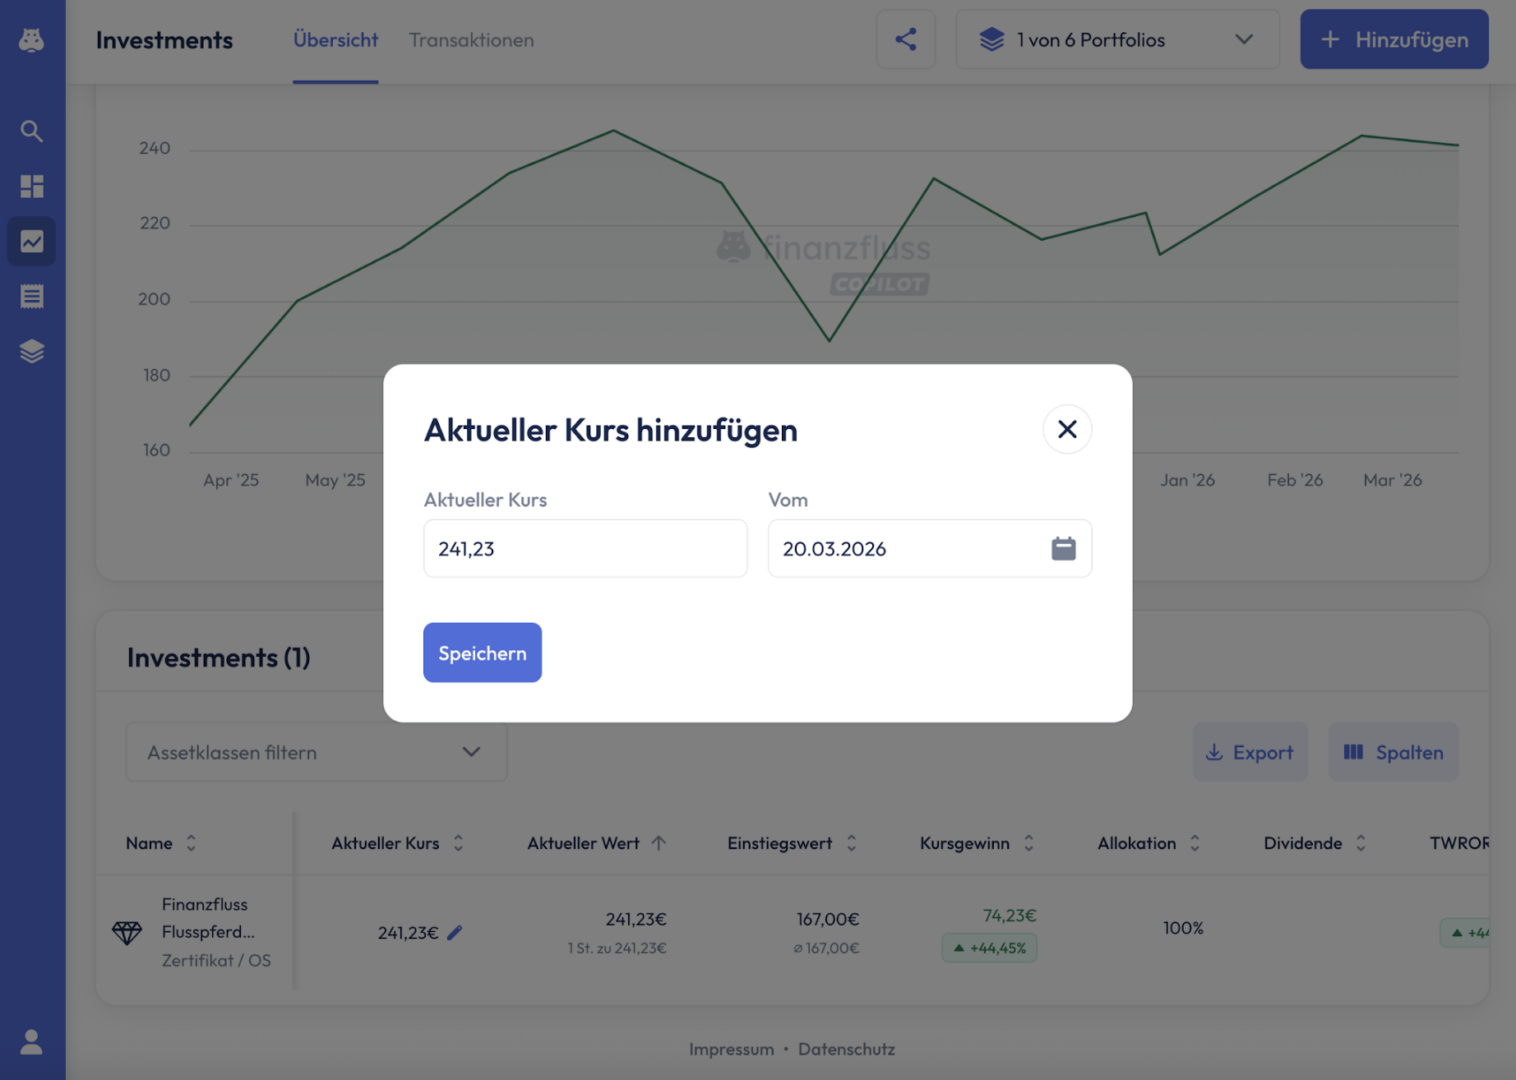Open the list icon in sidebar
Image resolution: width=1516 pixels, height=1080 pixels.
32,296
